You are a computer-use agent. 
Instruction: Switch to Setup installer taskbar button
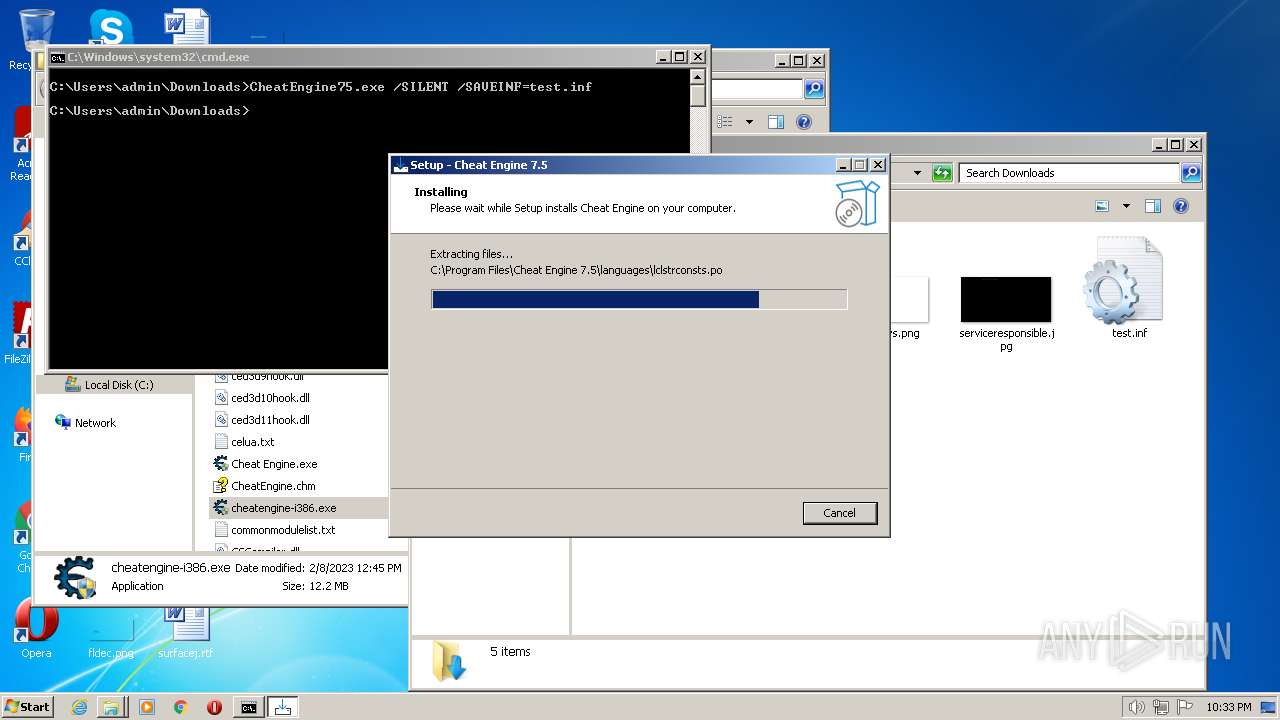pos(283,707)
